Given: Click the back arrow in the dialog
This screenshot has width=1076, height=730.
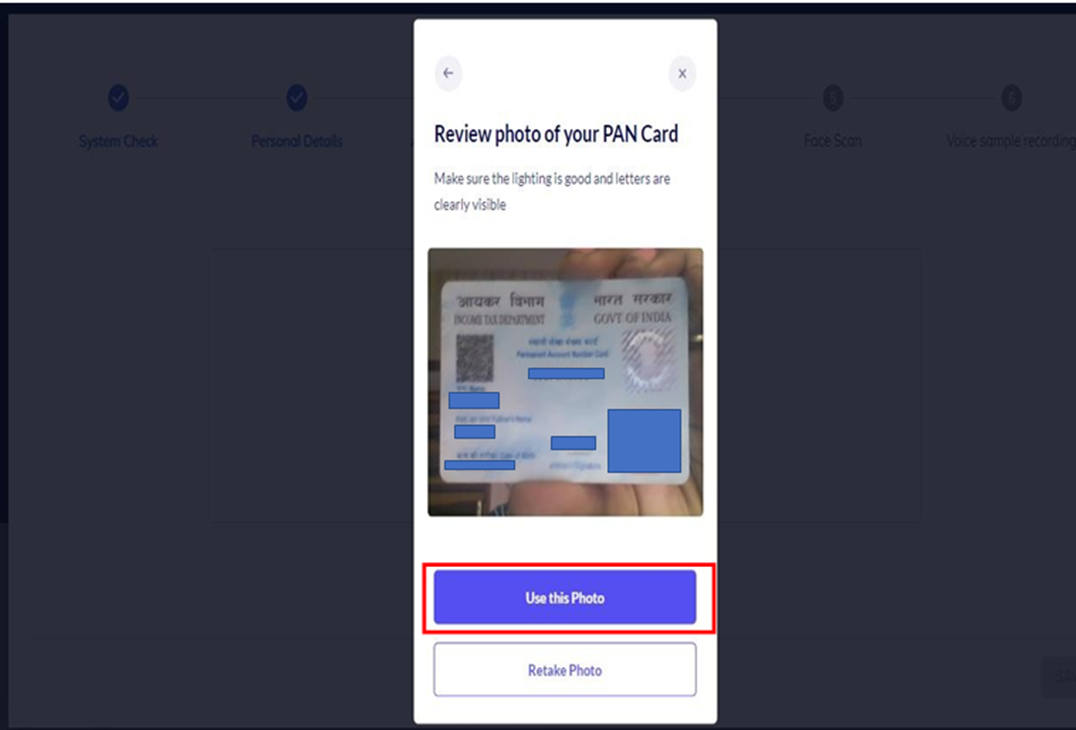Looking at the screenshot, I should point(448,73).
